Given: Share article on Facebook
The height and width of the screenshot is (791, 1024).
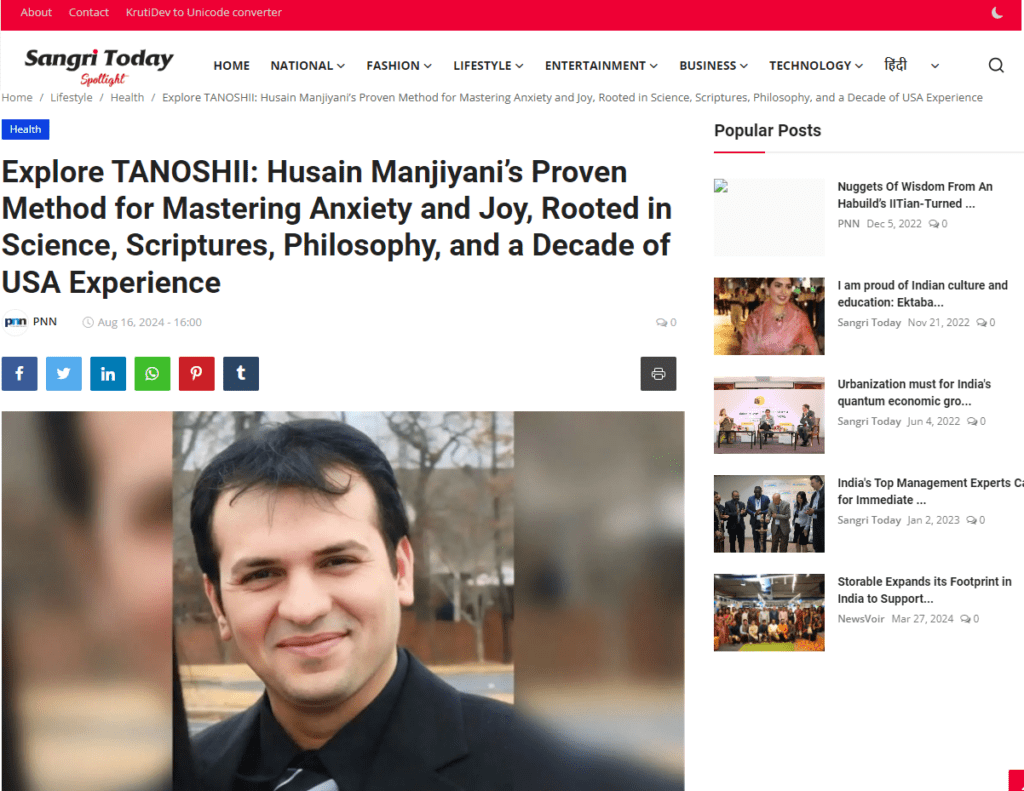Looking at the screenshot, I should 19,374.
